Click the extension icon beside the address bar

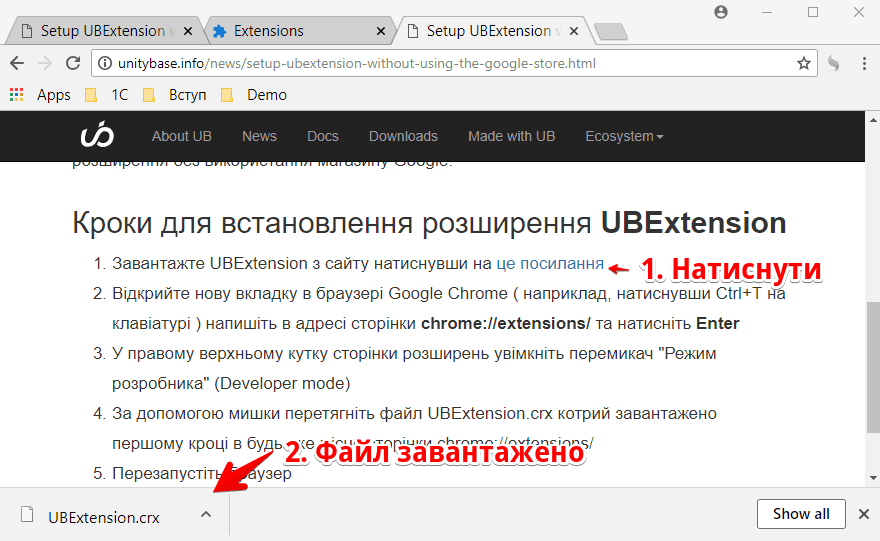click(x=834, y=63)
